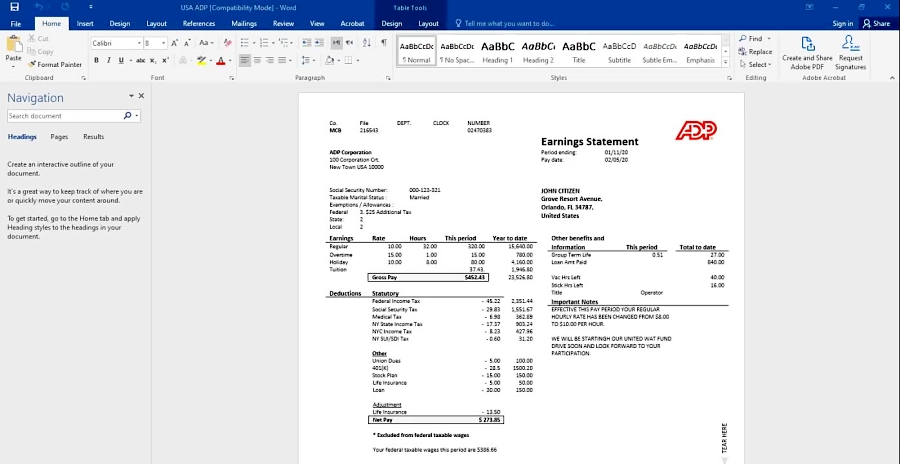This screenshot has width=900, height=464.
Task: Apply the No Spacing style
Action: coord(457,52)
